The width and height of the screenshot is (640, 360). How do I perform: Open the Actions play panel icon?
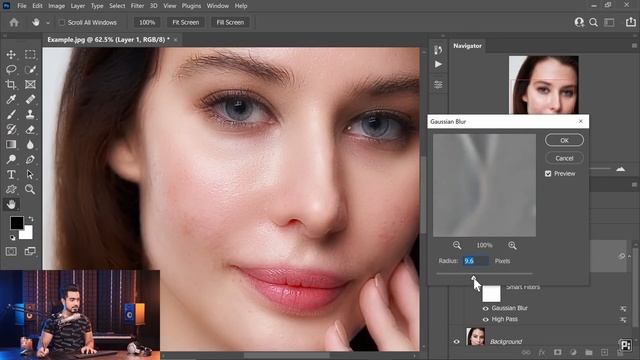(x=438, y=64)
